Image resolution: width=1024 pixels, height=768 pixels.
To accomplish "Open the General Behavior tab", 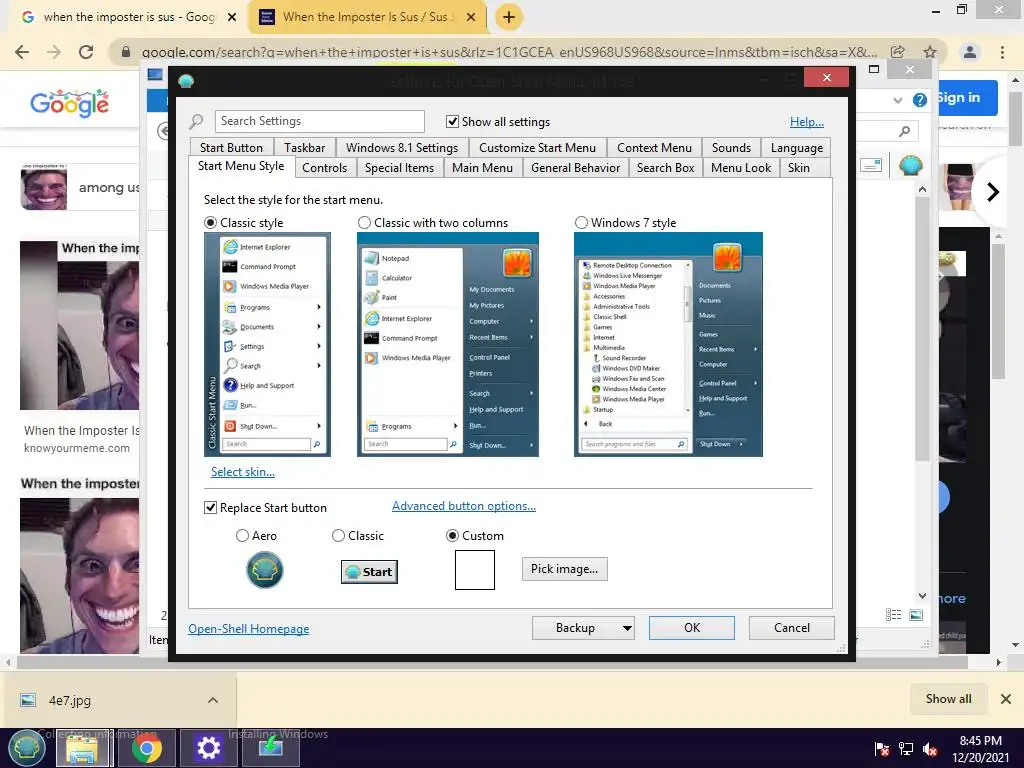I will (x=575, y=168).
